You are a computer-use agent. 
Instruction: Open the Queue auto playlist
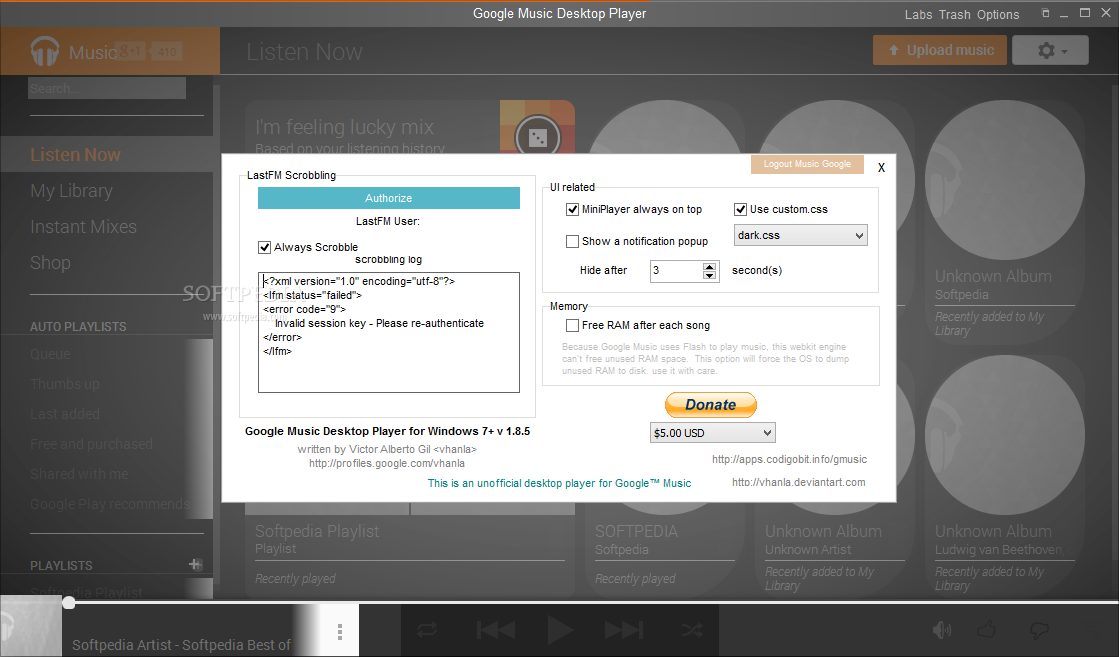coord(50,354)
